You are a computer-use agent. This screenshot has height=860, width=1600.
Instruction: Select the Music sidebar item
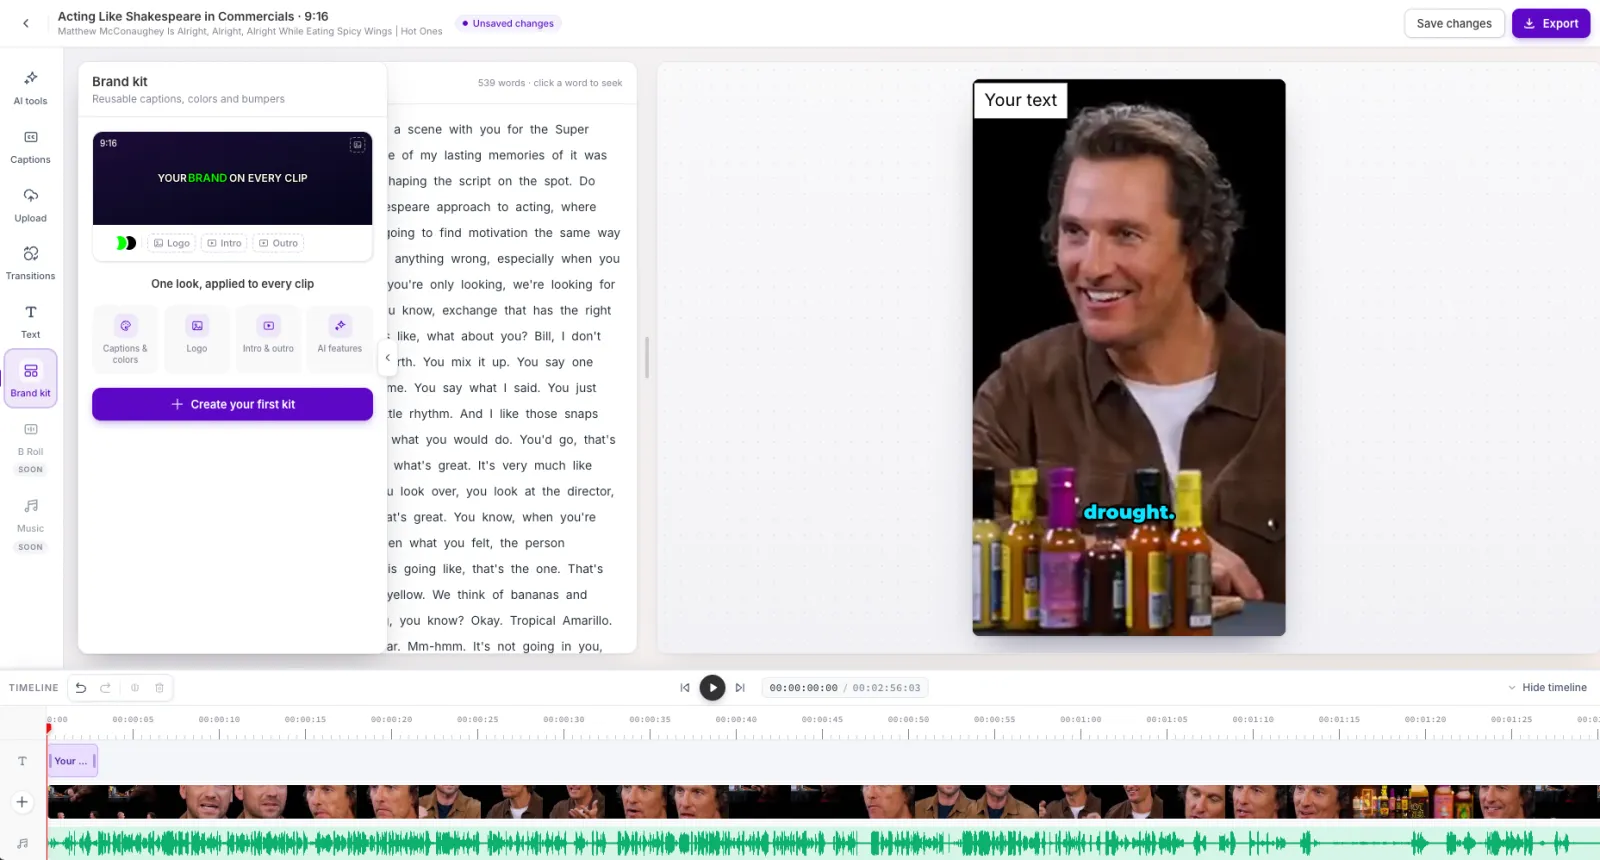click(x=30, y=524)
